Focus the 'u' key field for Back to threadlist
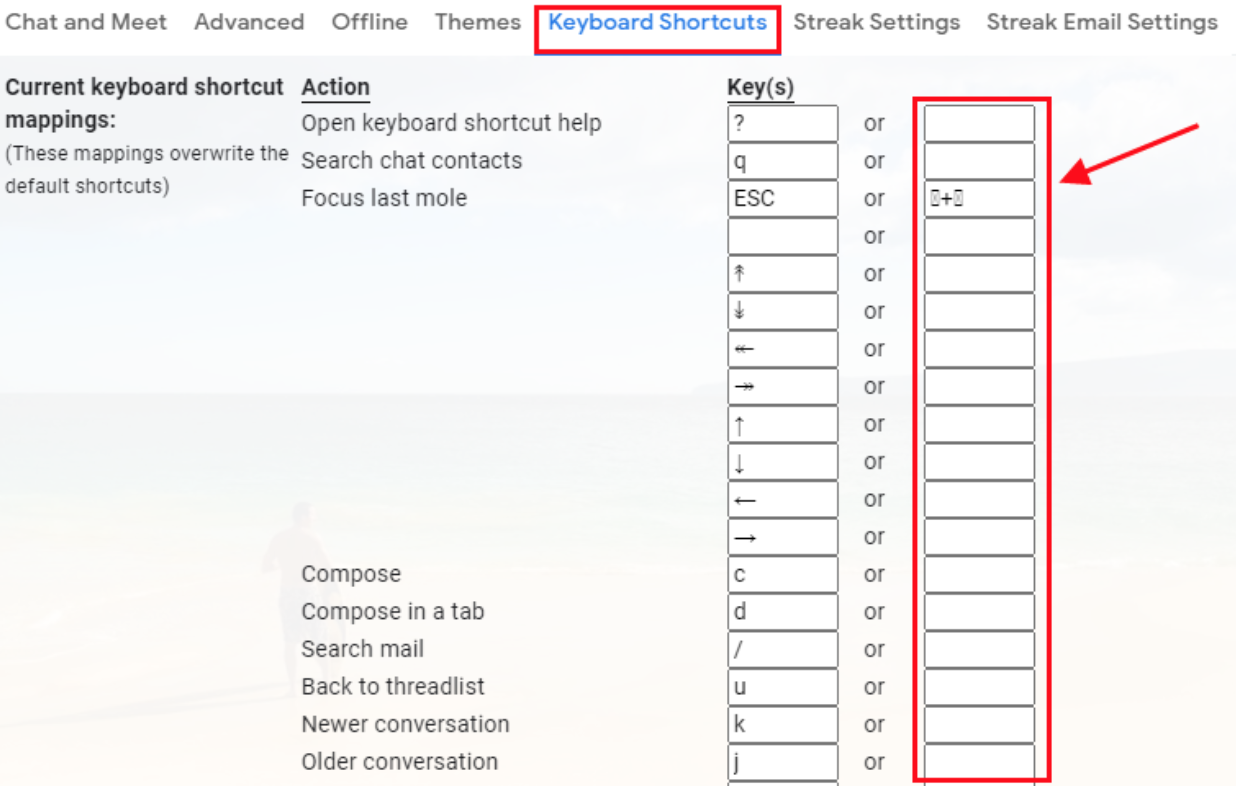The image size is (1236, 794). tap(782, 687)
